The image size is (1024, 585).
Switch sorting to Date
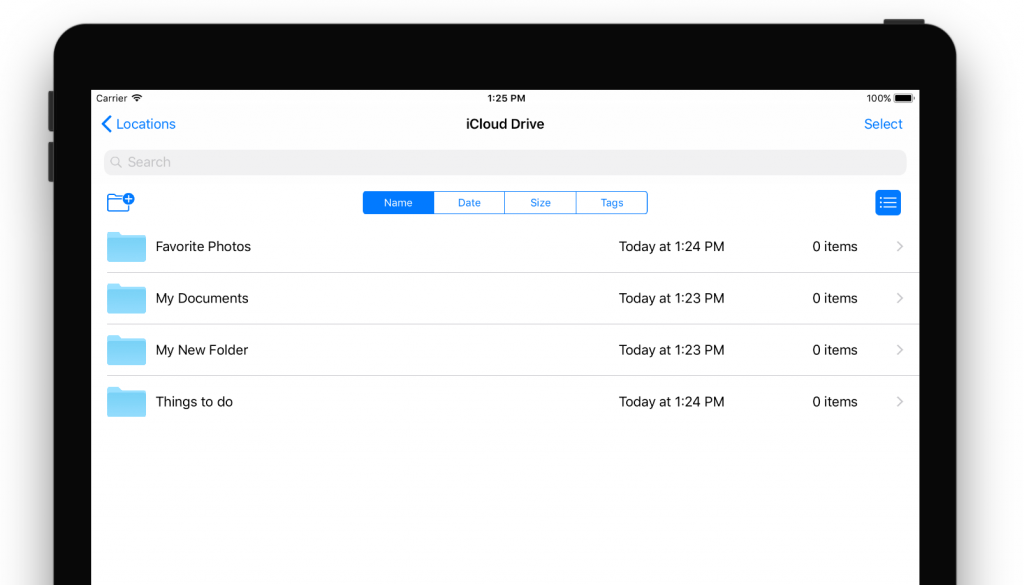(469, 201)
